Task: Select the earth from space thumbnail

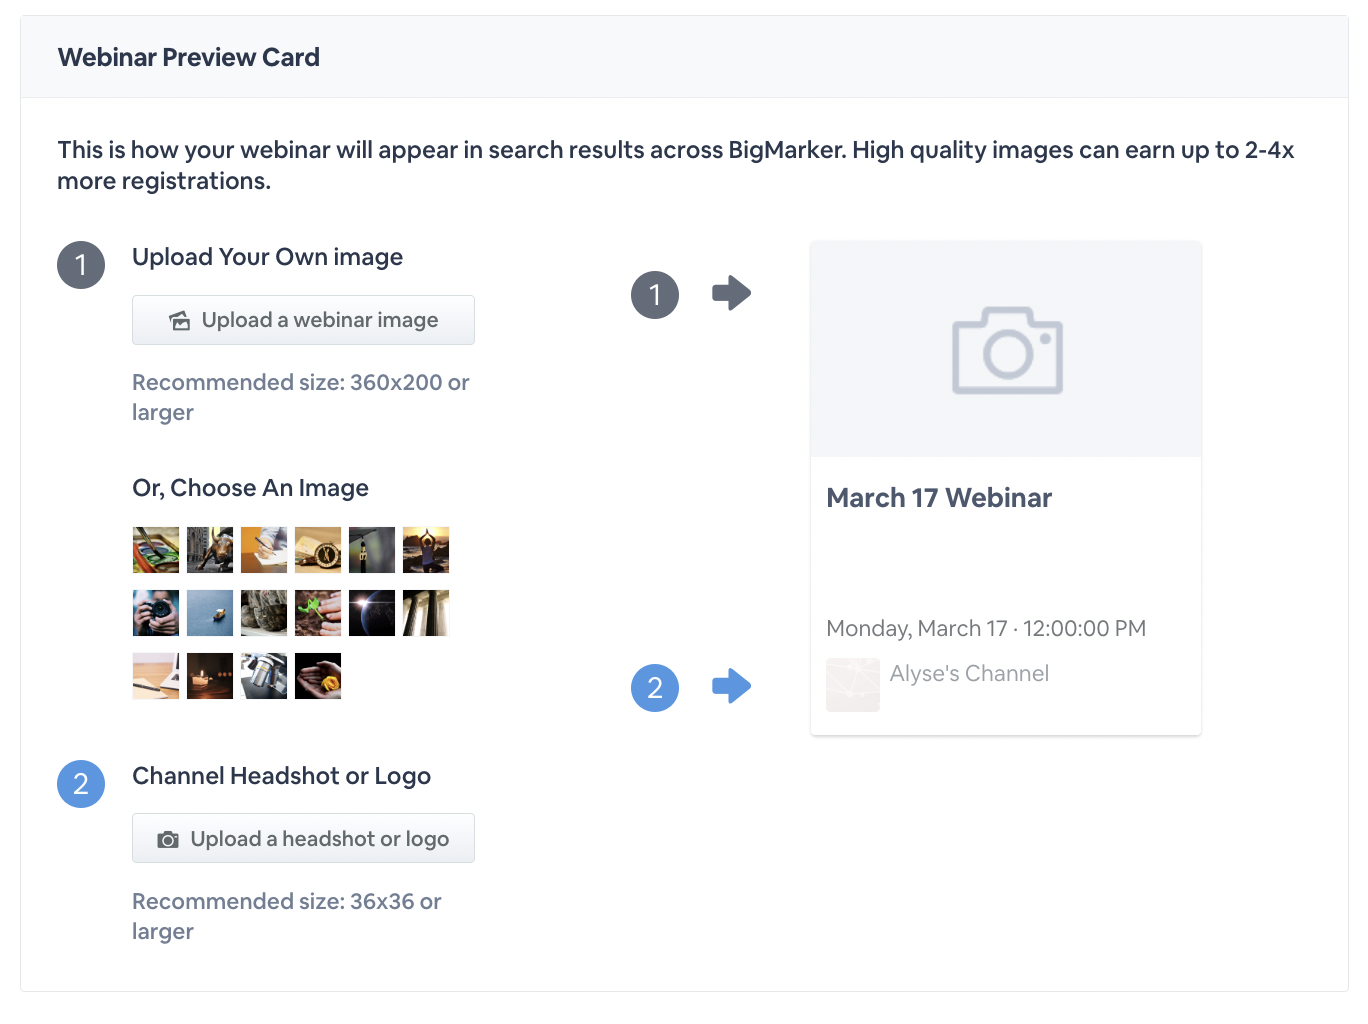Action: (x=371, y=613)
